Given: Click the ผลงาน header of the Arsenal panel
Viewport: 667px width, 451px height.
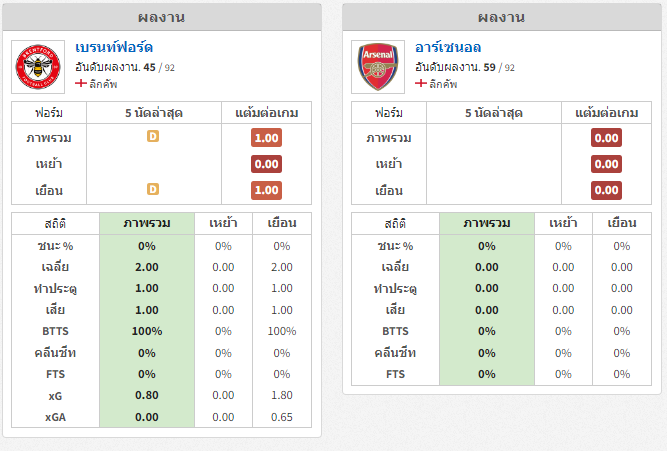Looking at the screenshot, I should click(x=502, y=17).
